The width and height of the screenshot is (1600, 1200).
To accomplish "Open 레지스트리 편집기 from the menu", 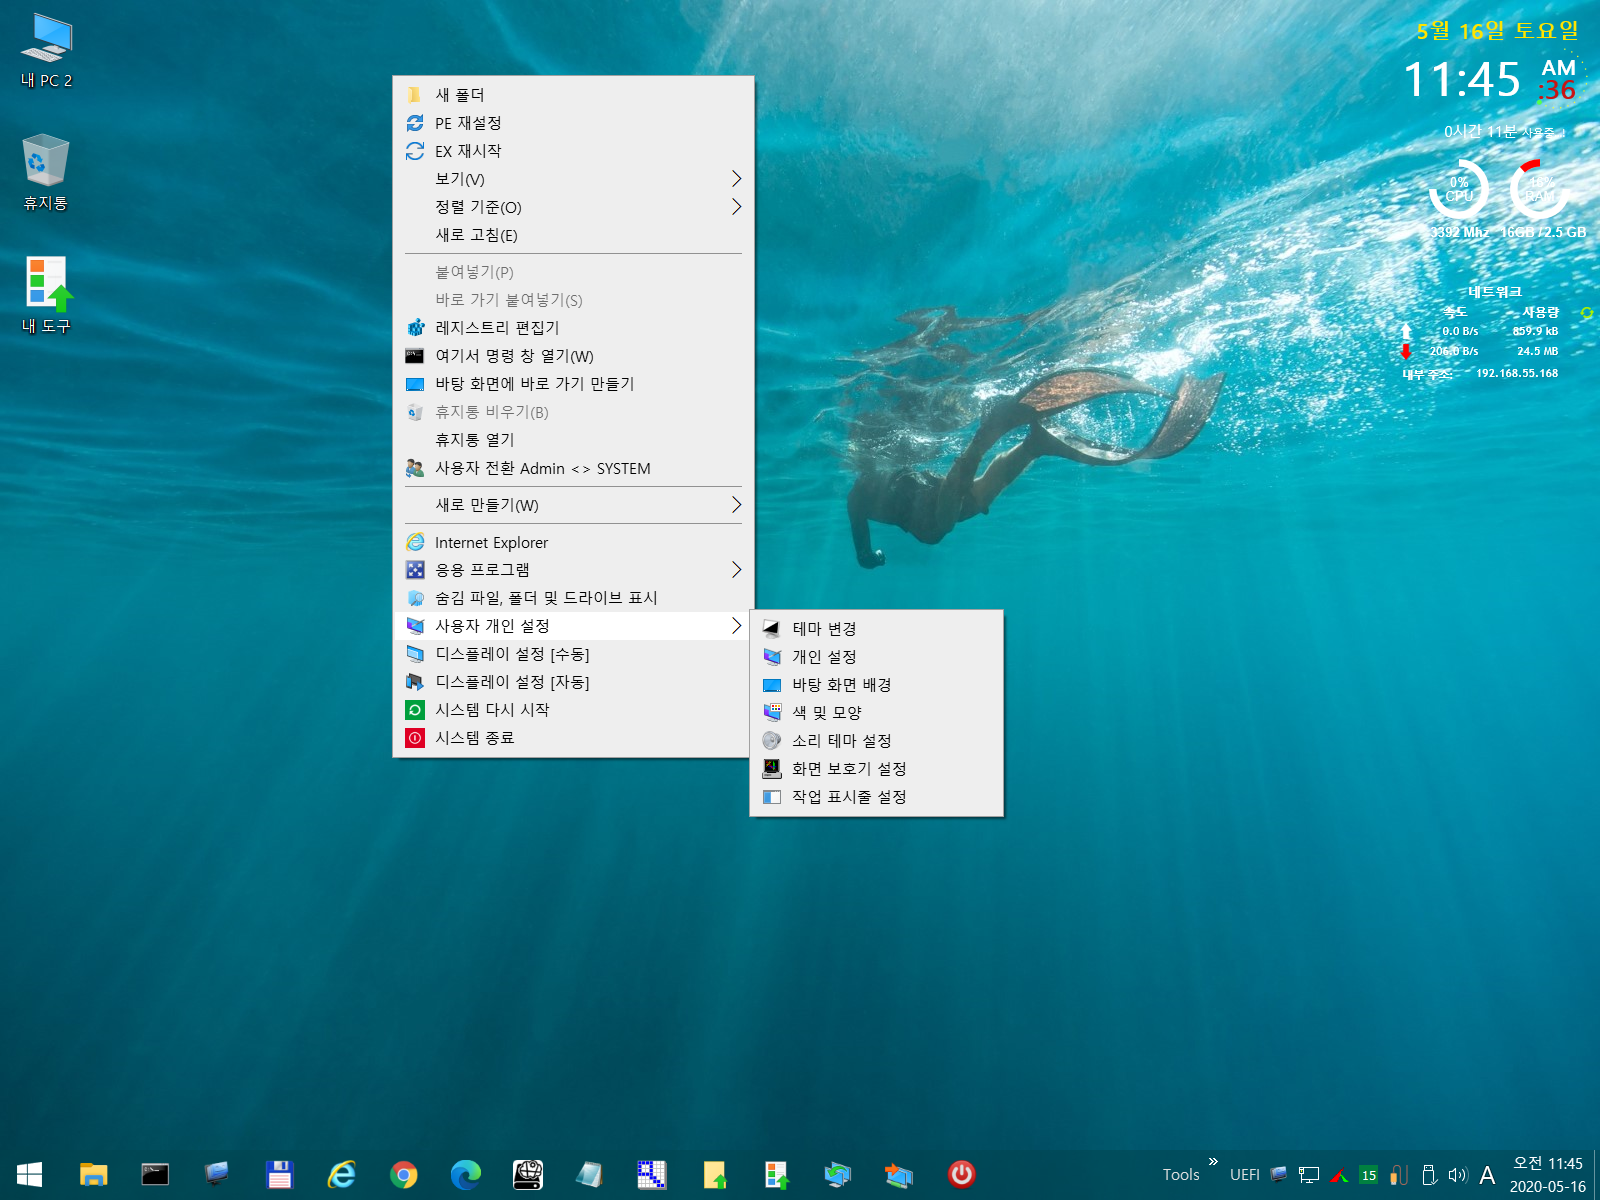I will [573, 328].
